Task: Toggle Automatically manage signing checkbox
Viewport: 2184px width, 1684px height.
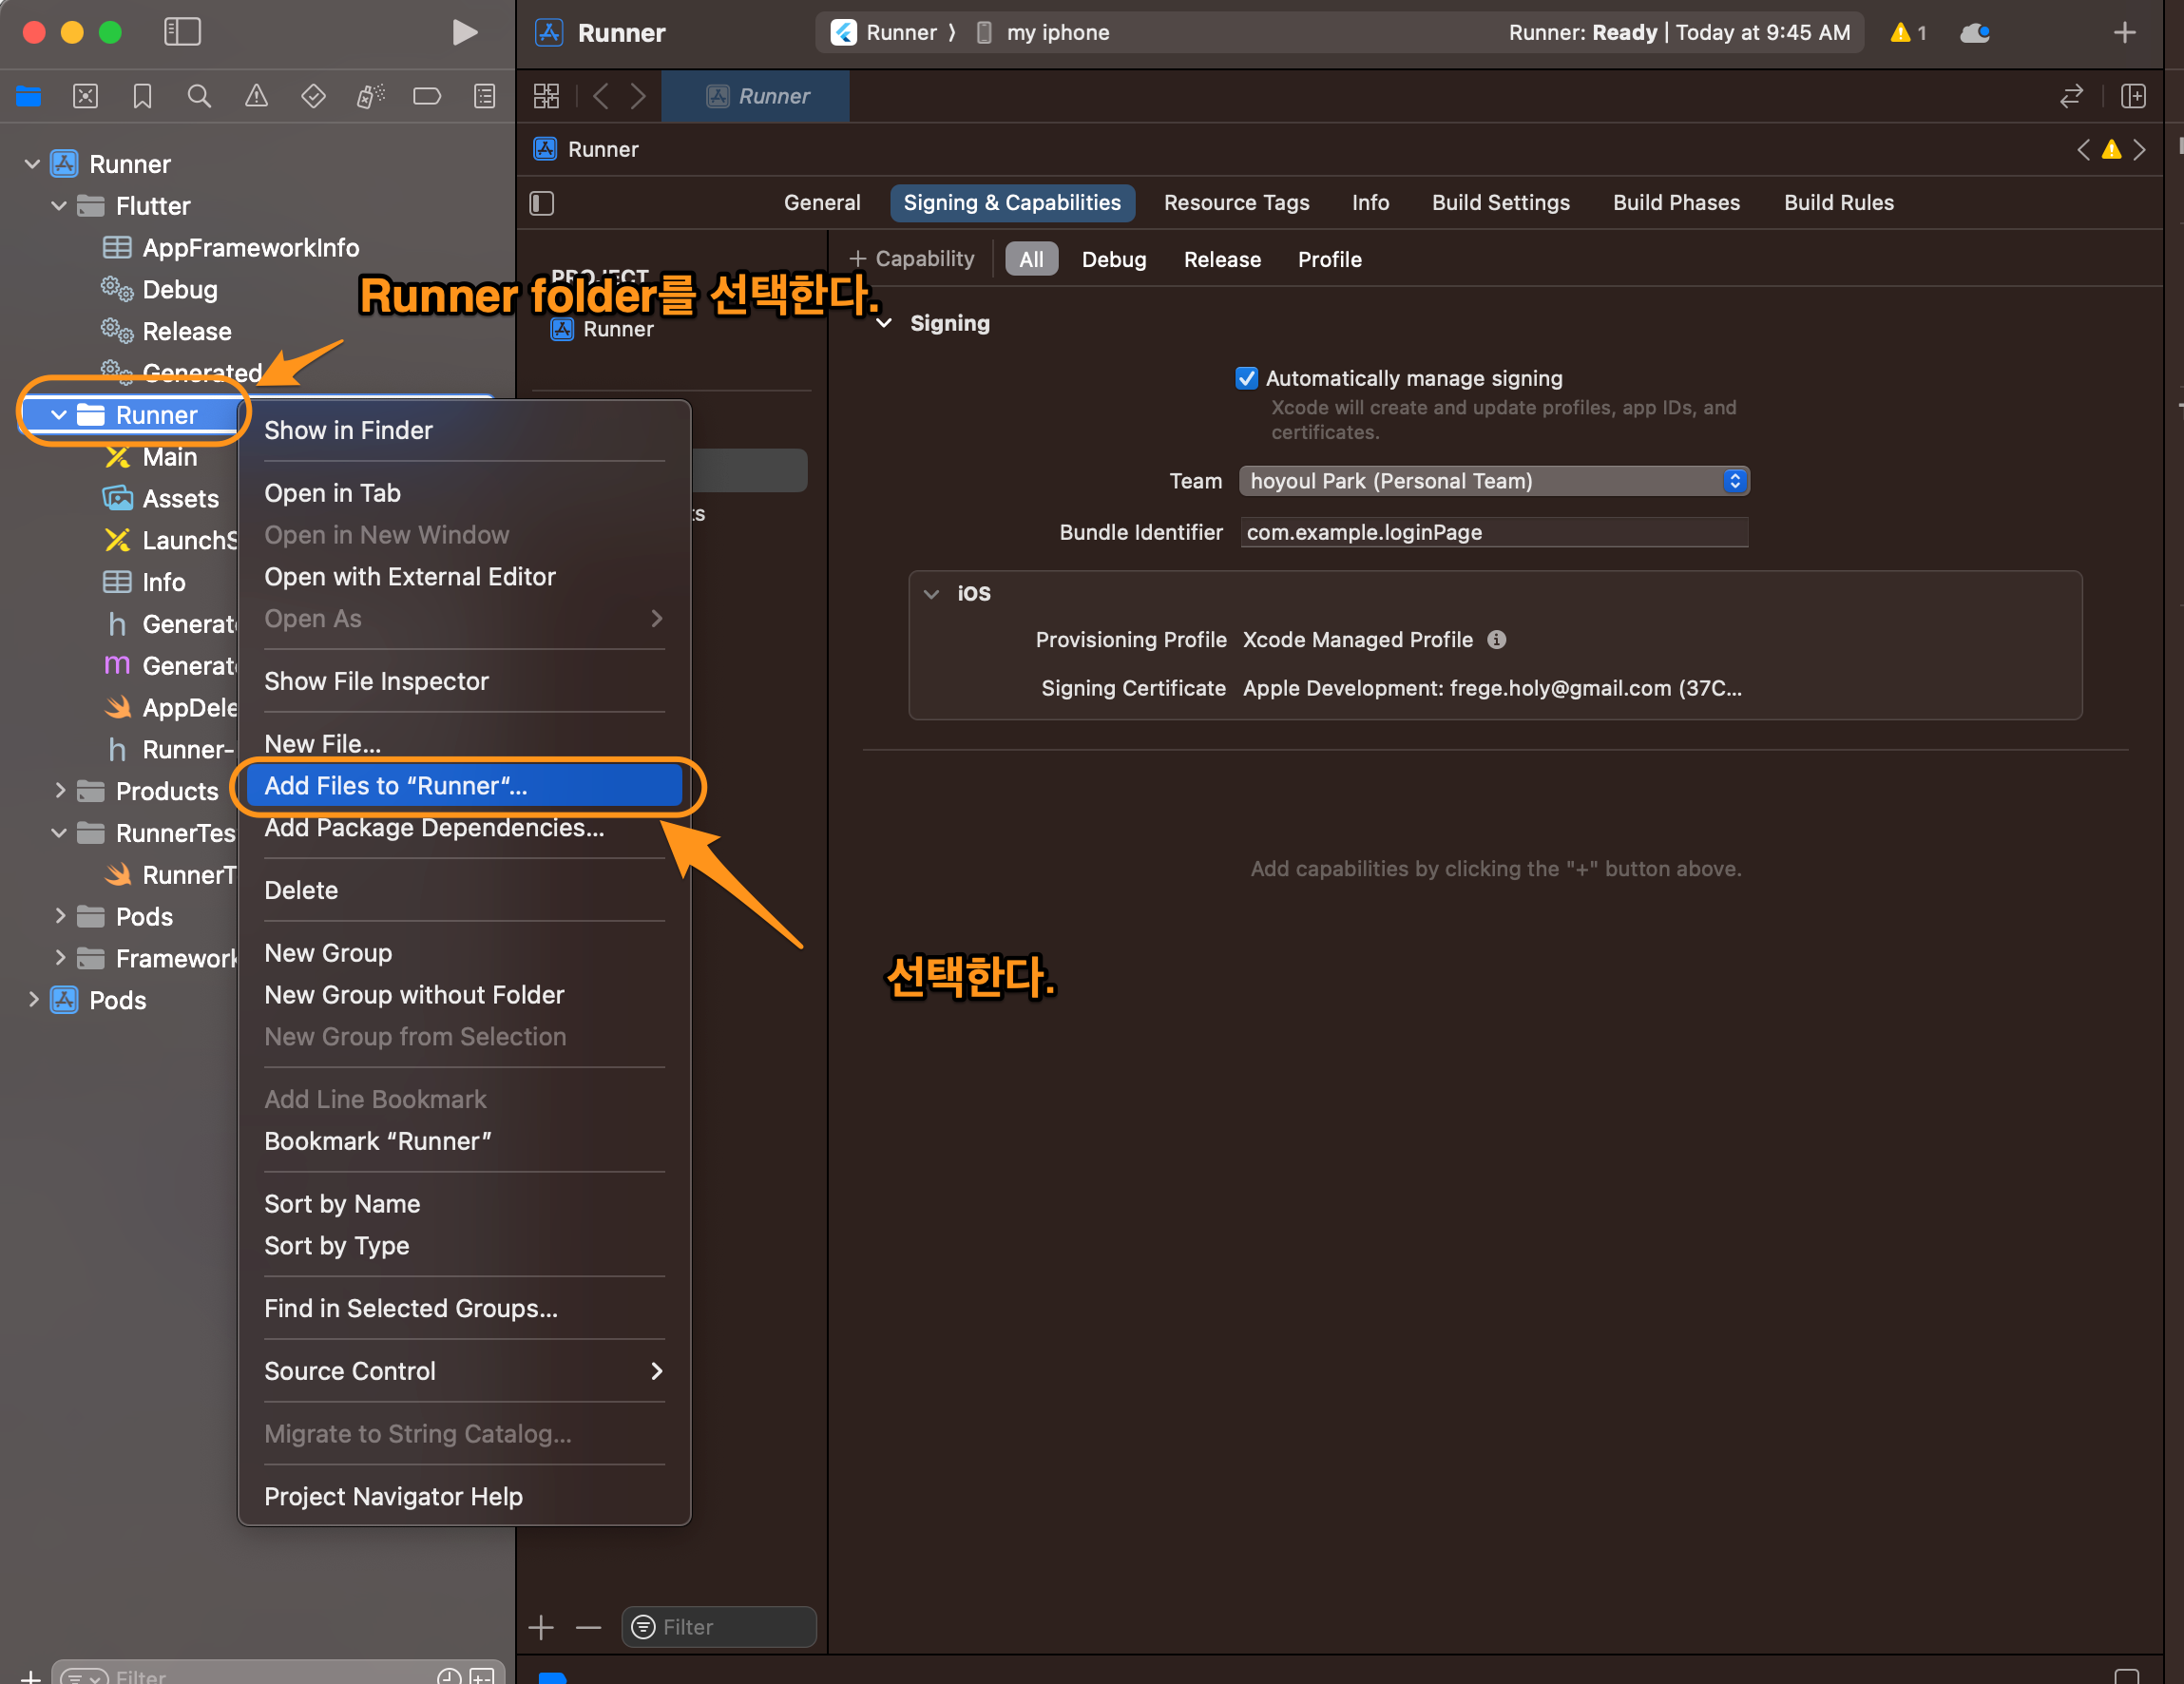Action: [1246, 378]
